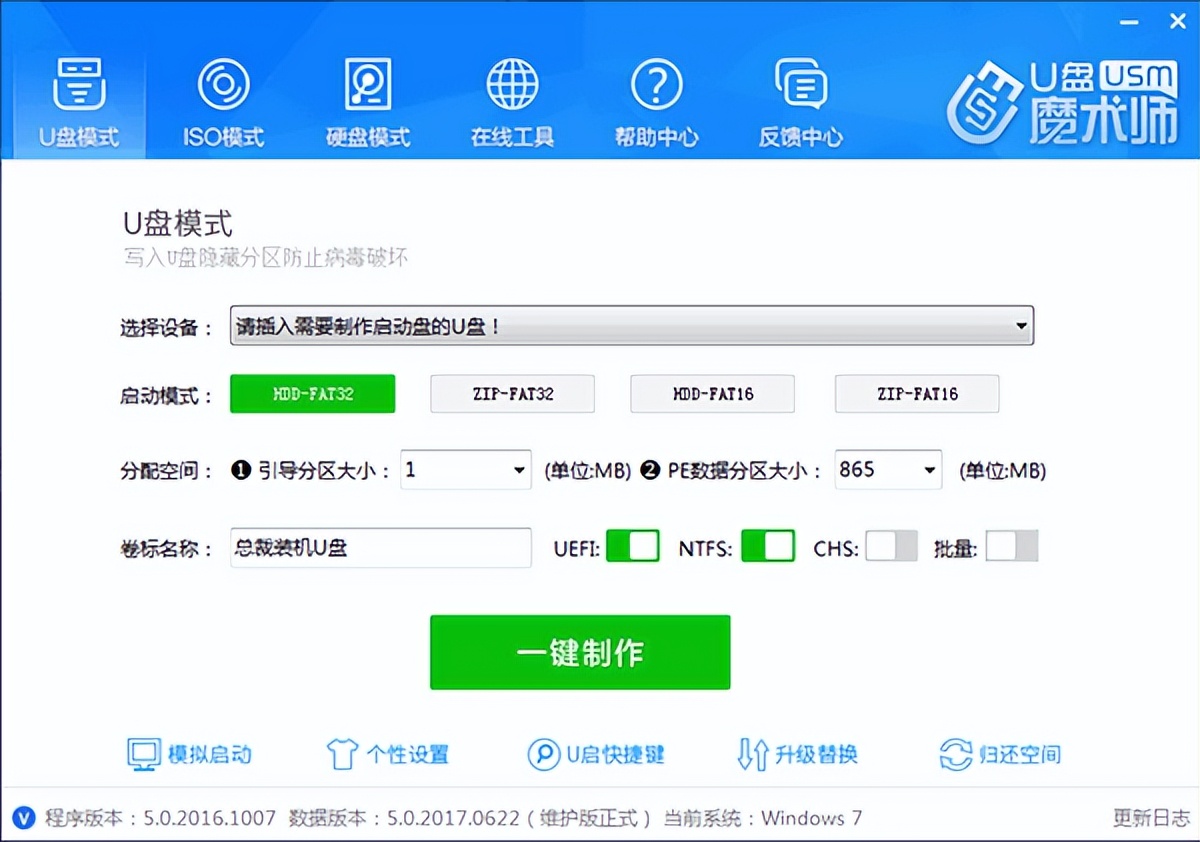Switch to 硬盘模式 mode
The image size is (1200, 842).
pyautogui.click(x=367, y=97)
